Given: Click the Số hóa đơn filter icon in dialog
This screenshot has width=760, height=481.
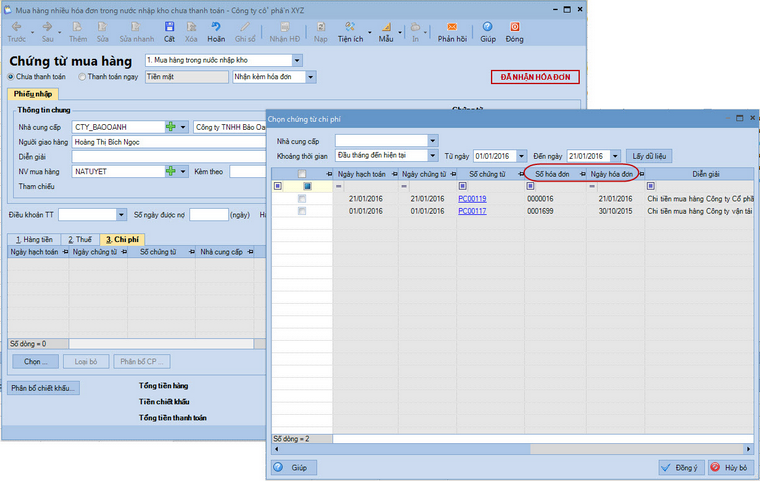Looking at the screenshot, I should [x=530, y=186].
